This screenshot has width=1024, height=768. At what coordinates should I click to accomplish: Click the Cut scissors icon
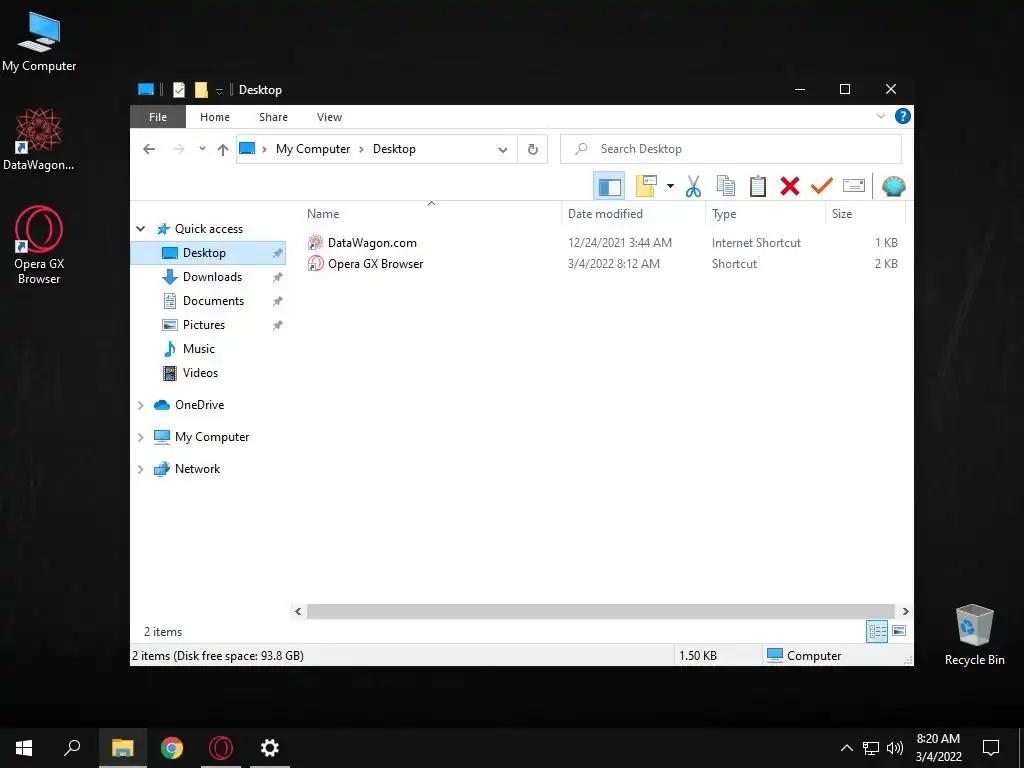[x=694, y=187]
